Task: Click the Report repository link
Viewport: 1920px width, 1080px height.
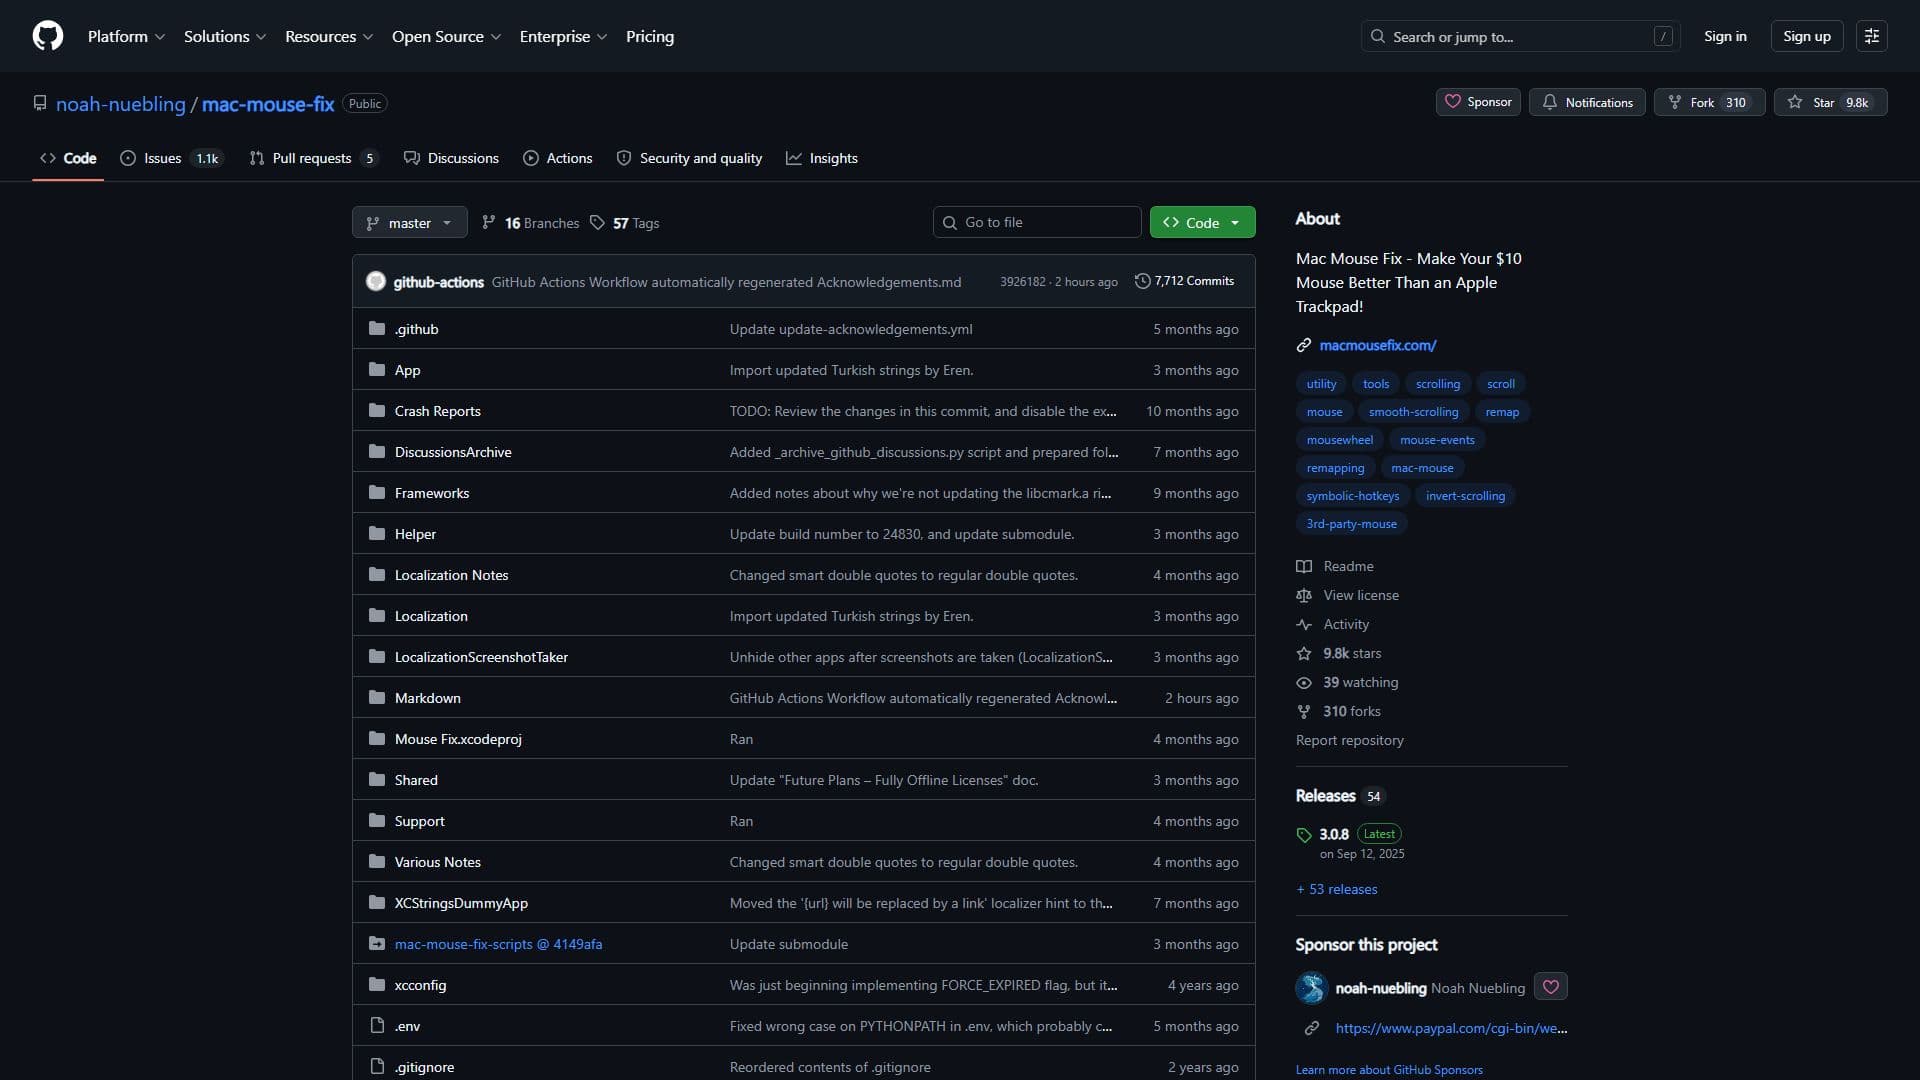Action: point(1350,741)
